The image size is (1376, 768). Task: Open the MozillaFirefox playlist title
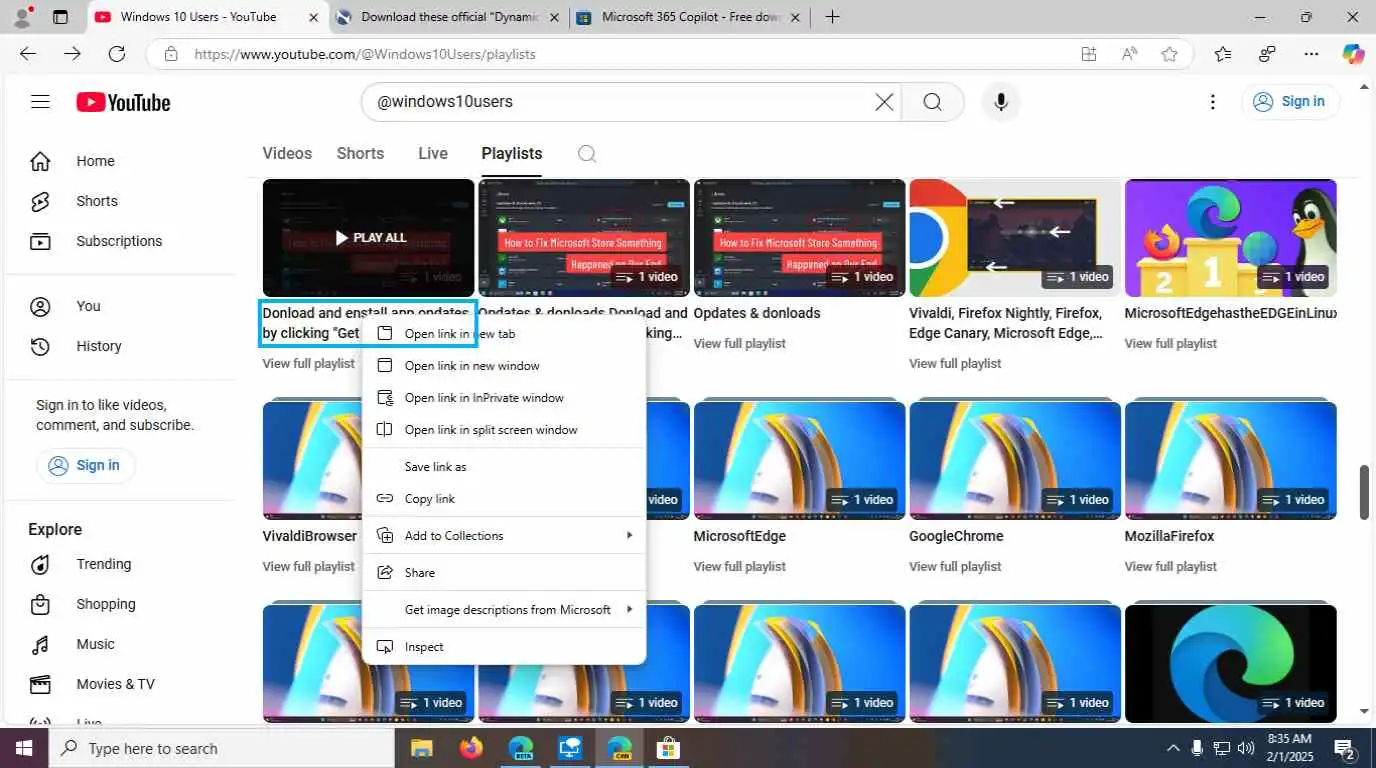pyautogui.click(x=1169, y=536)
